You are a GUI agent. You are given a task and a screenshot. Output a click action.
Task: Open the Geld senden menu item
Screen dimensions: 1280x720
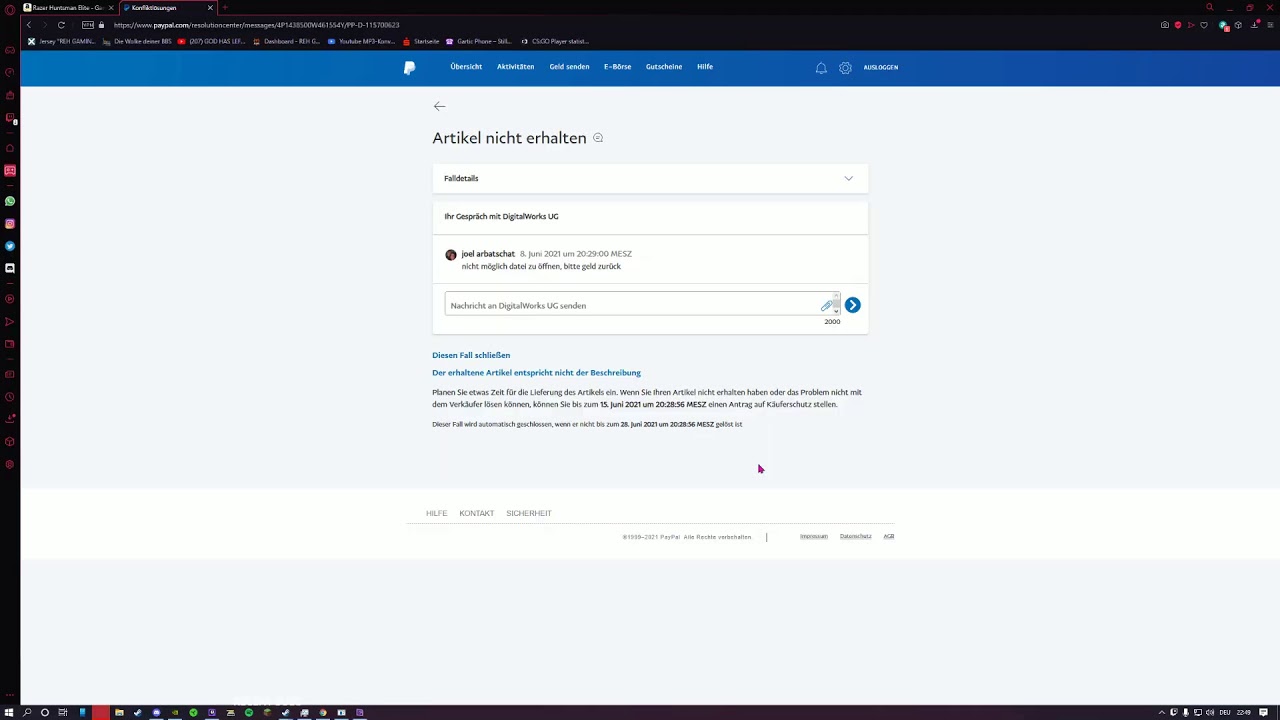(x=569, y=67)
